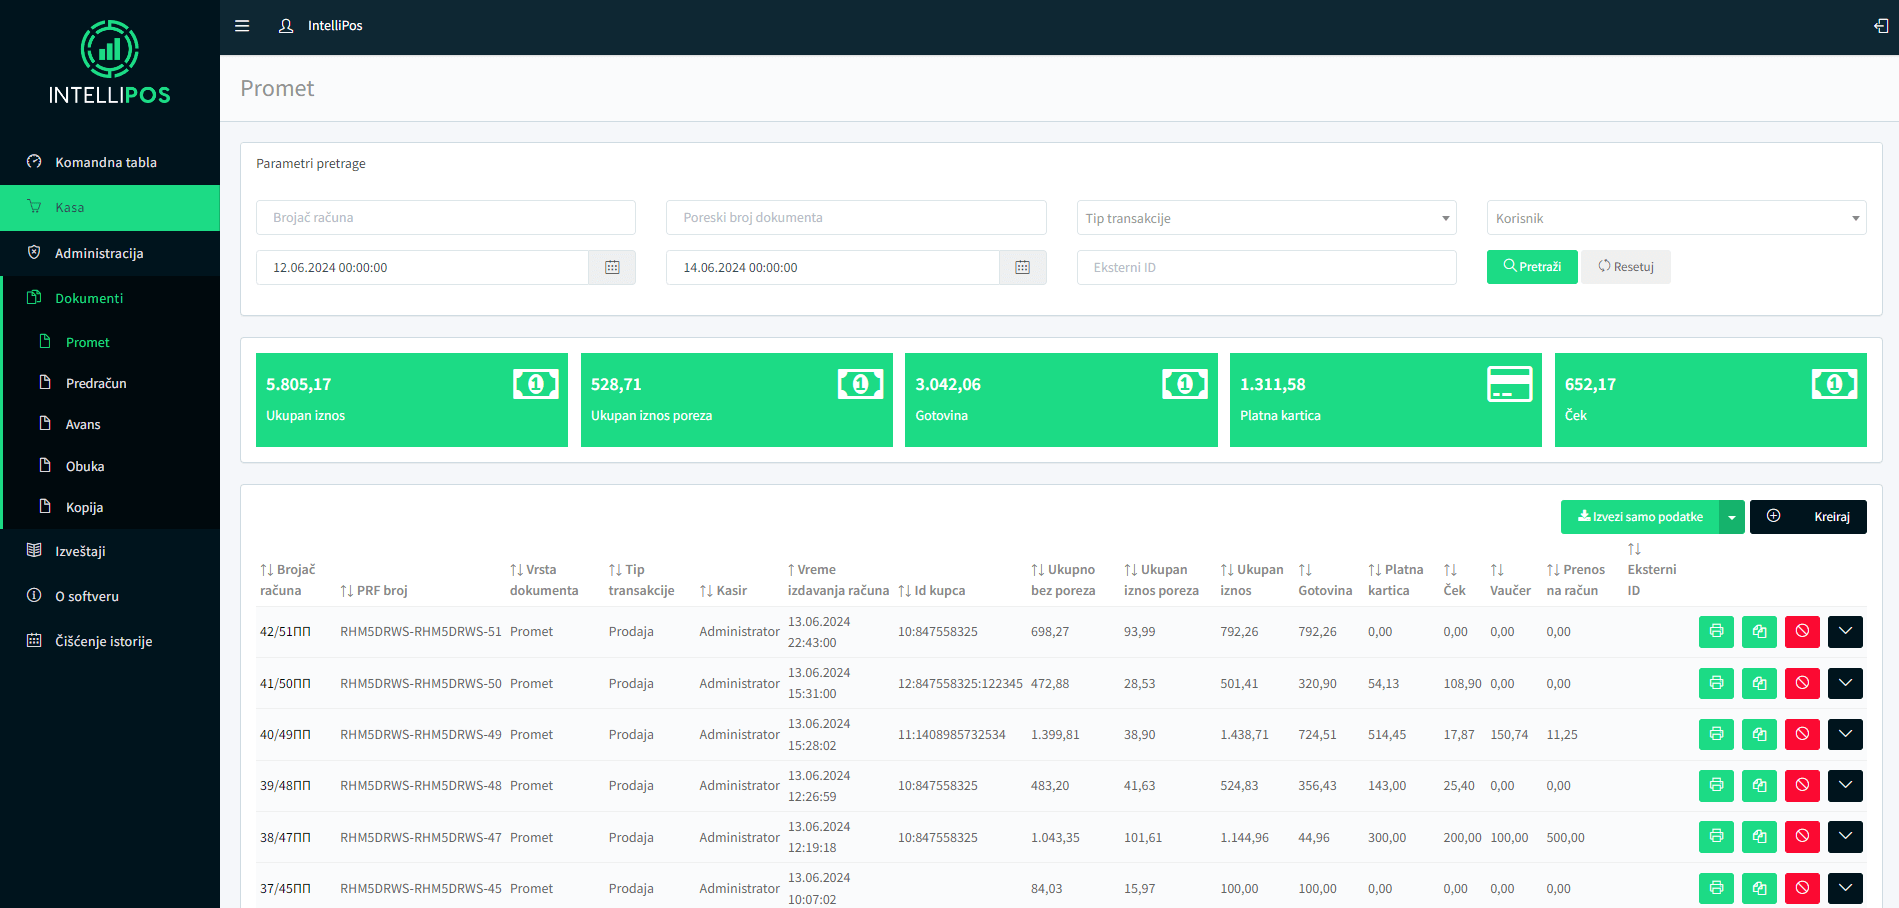Print receipt for invoice 42/51
Viewport: 1899px width, 908px height.
(1716, 632)
